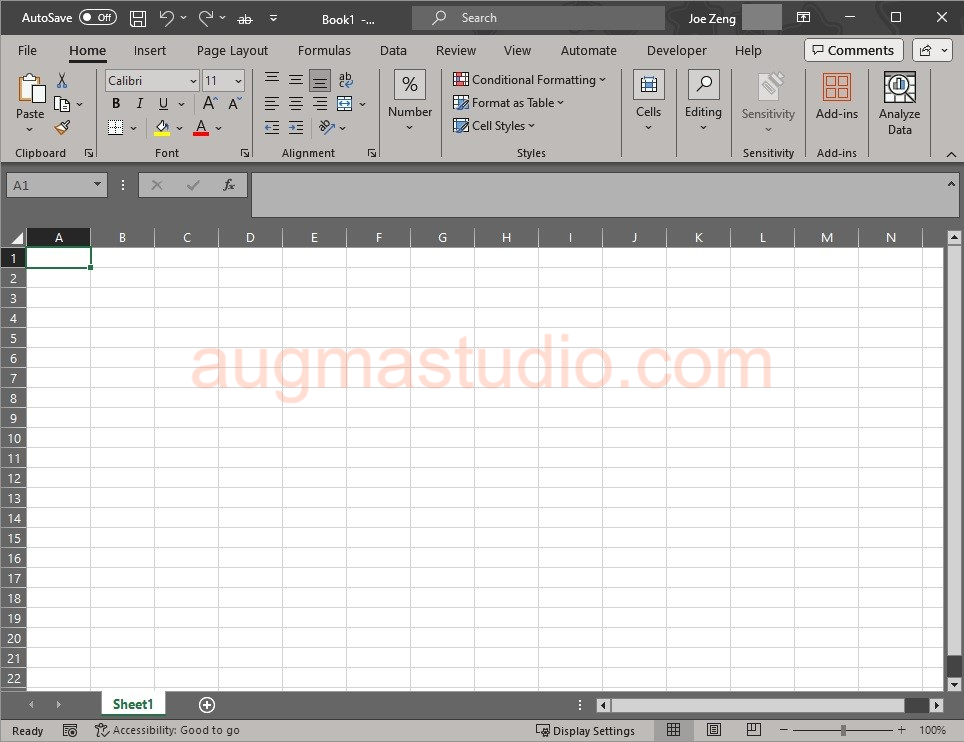Click the Save icon in title bar
This screenshot has height=742, width=964.
(x=138, y=18)
